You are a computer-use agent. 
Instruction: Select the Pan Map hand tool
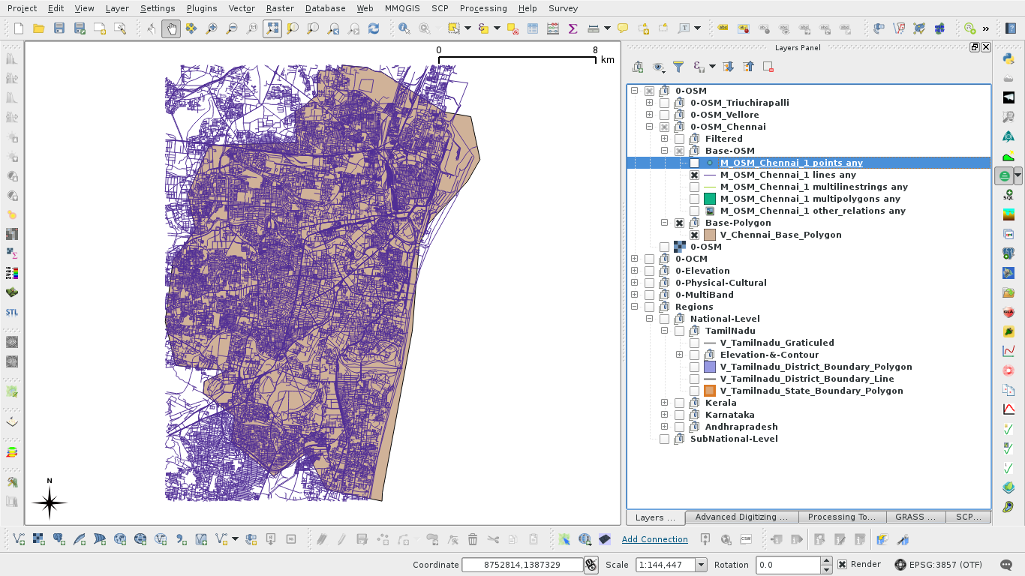171,29
